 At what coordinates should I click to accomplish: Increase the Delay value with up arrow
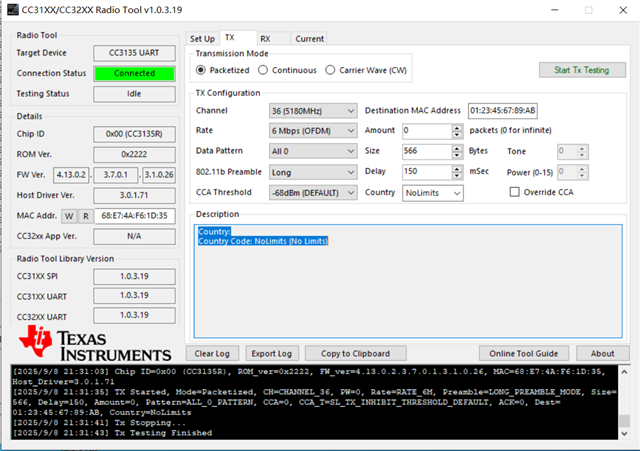(x=457, y=168)
